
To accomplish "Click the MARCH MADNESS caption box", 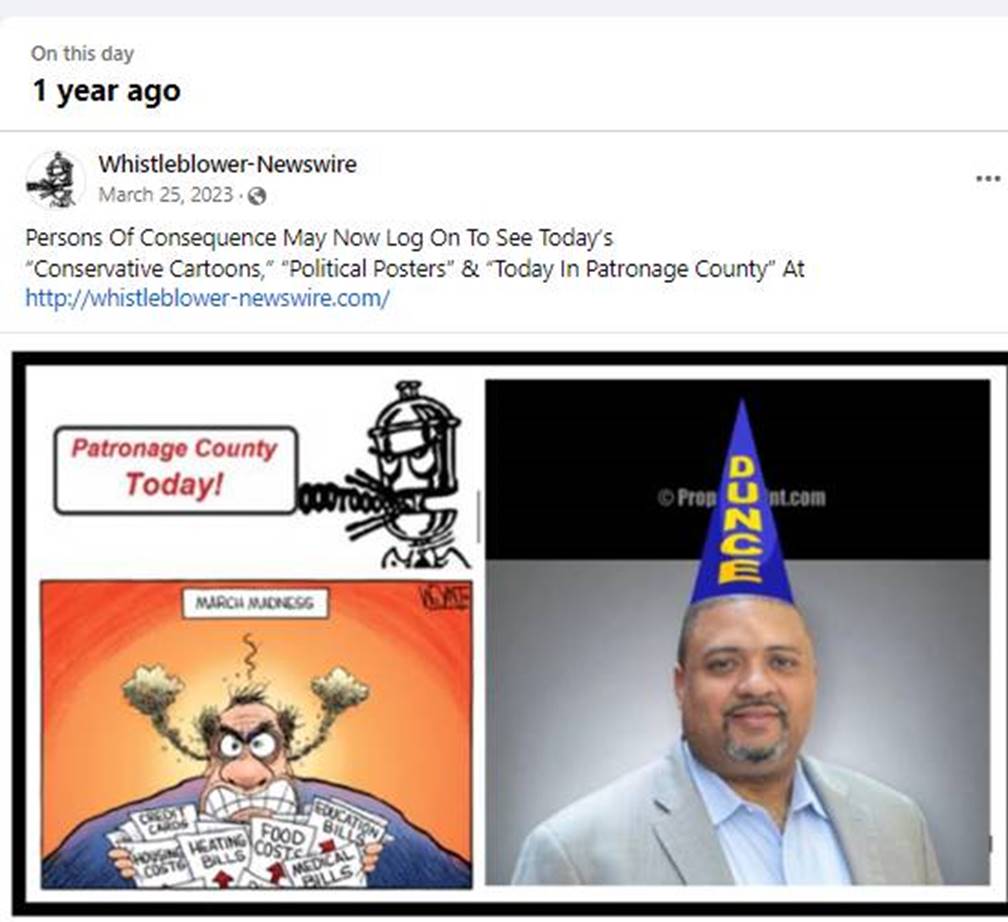I will click(x=255, y=603).
